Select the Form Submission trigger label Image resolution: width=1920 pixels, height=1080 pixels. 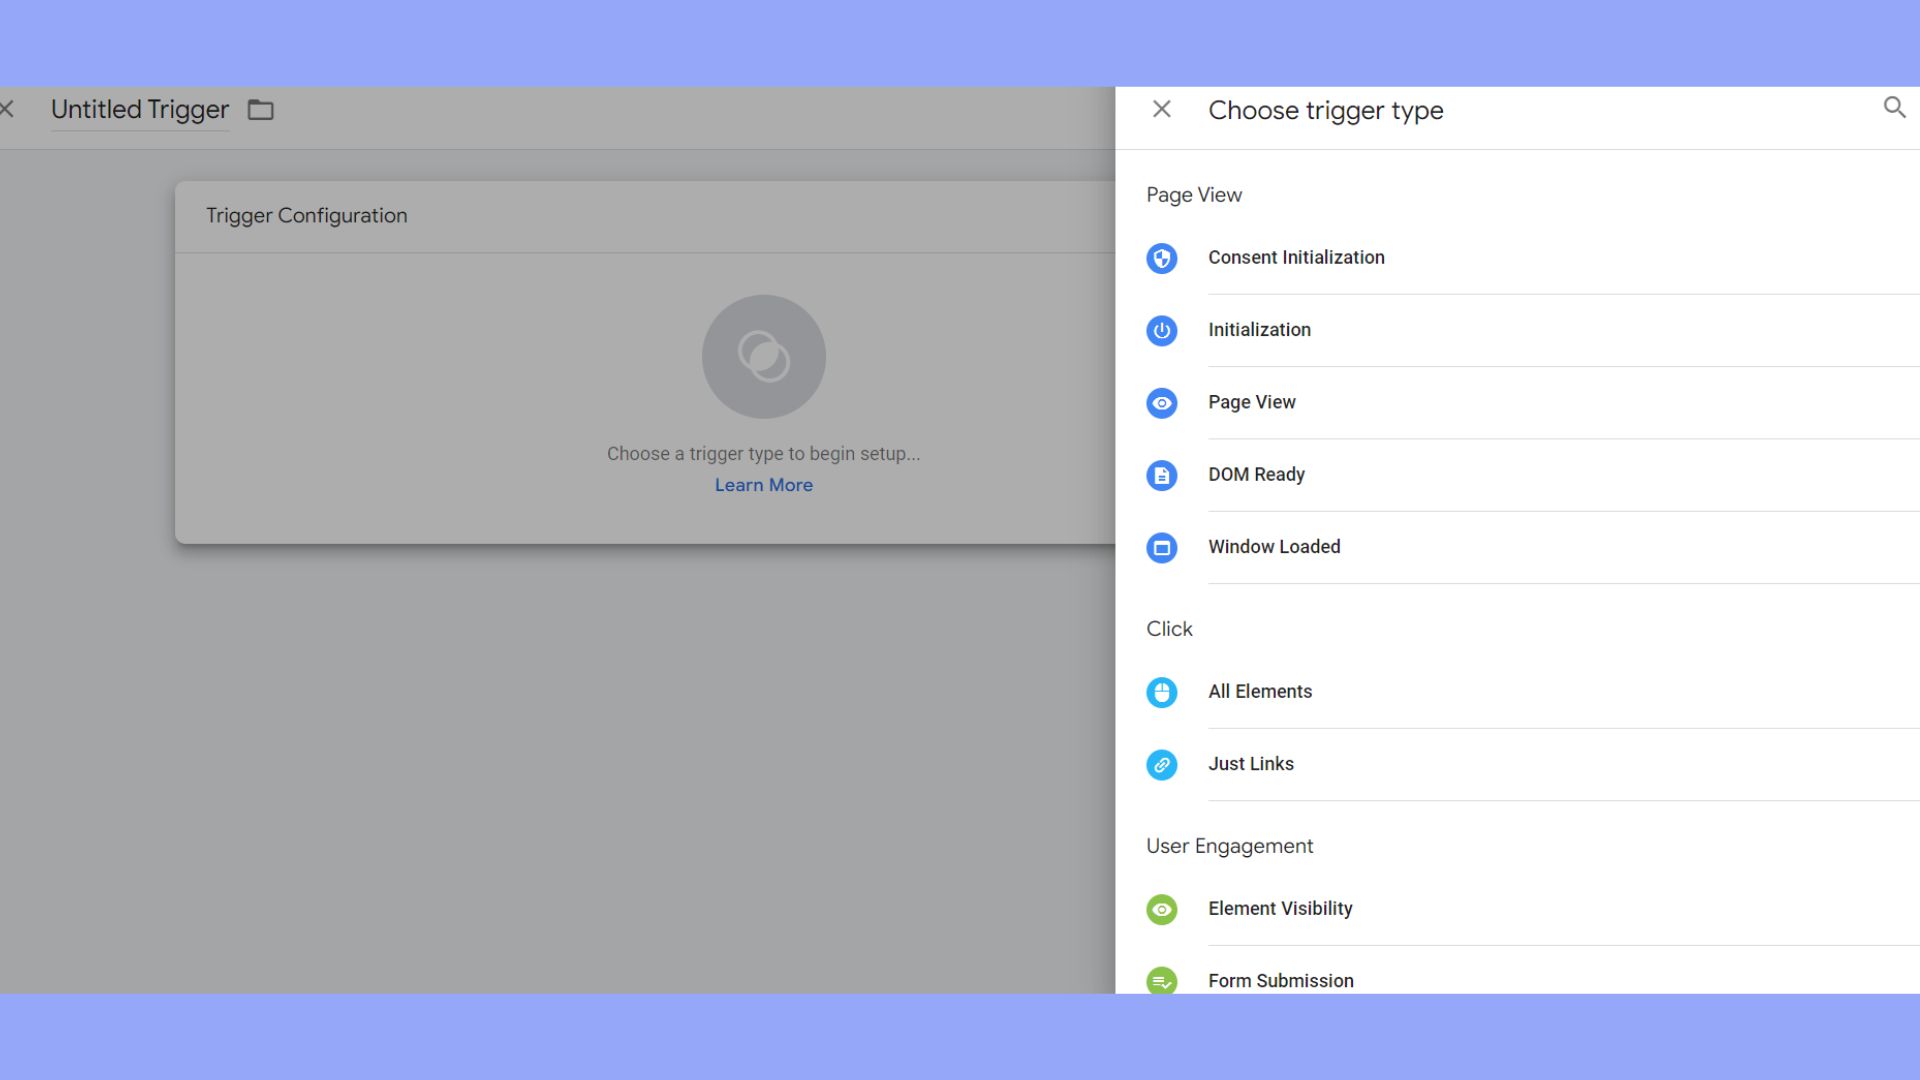click(1280, 981)
